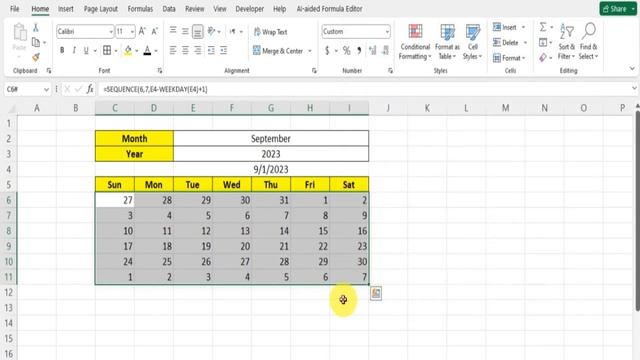This screenshot has height=360, width=640.
Task: Increase font size with the larger A
Action: [x=142, y=31]
